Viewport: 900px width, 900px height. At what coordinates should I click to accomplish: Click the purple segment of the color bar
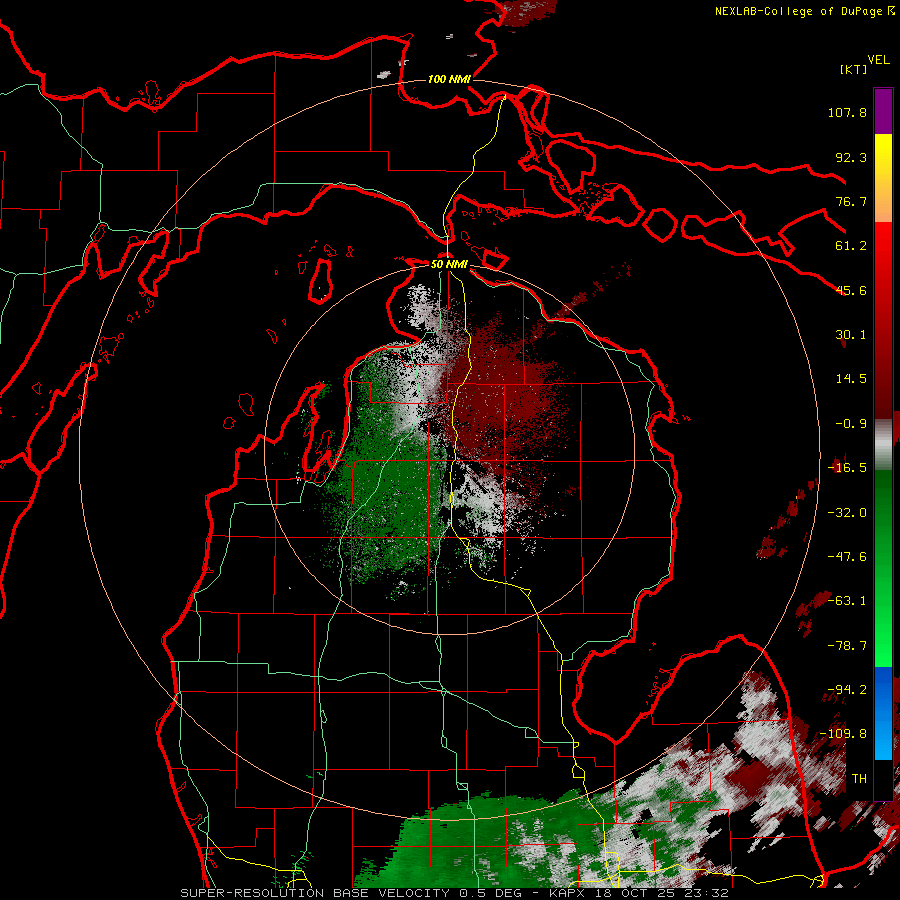[x=883, y=111]
